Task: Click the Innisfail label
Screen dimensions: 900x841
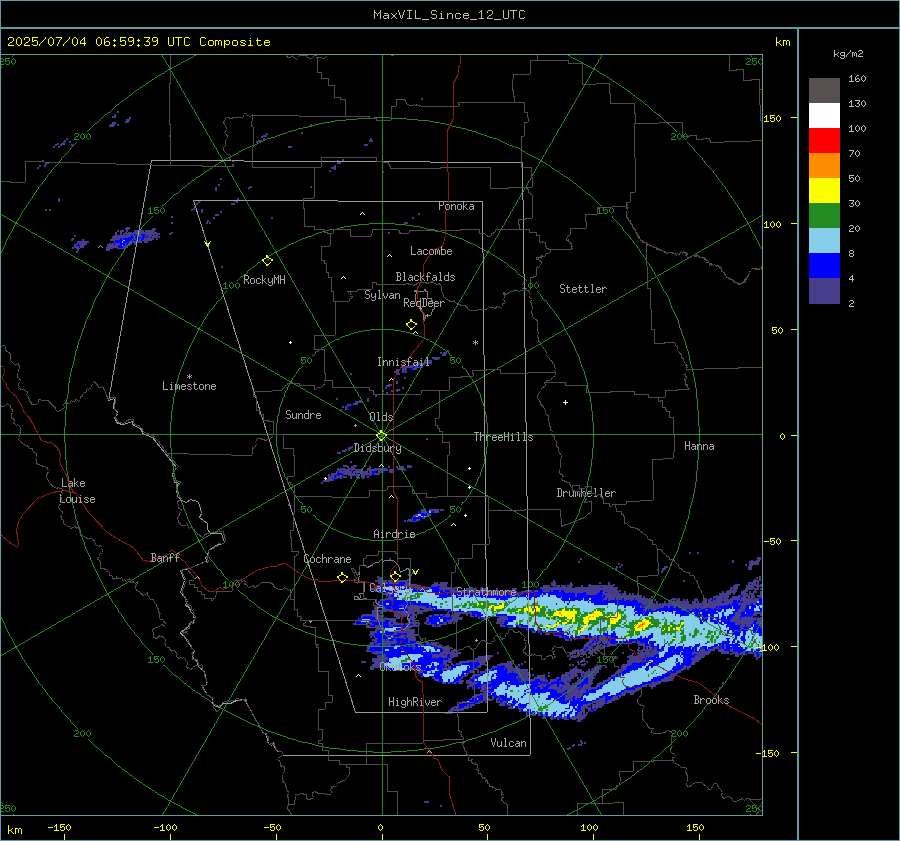Action: point(404,362)
